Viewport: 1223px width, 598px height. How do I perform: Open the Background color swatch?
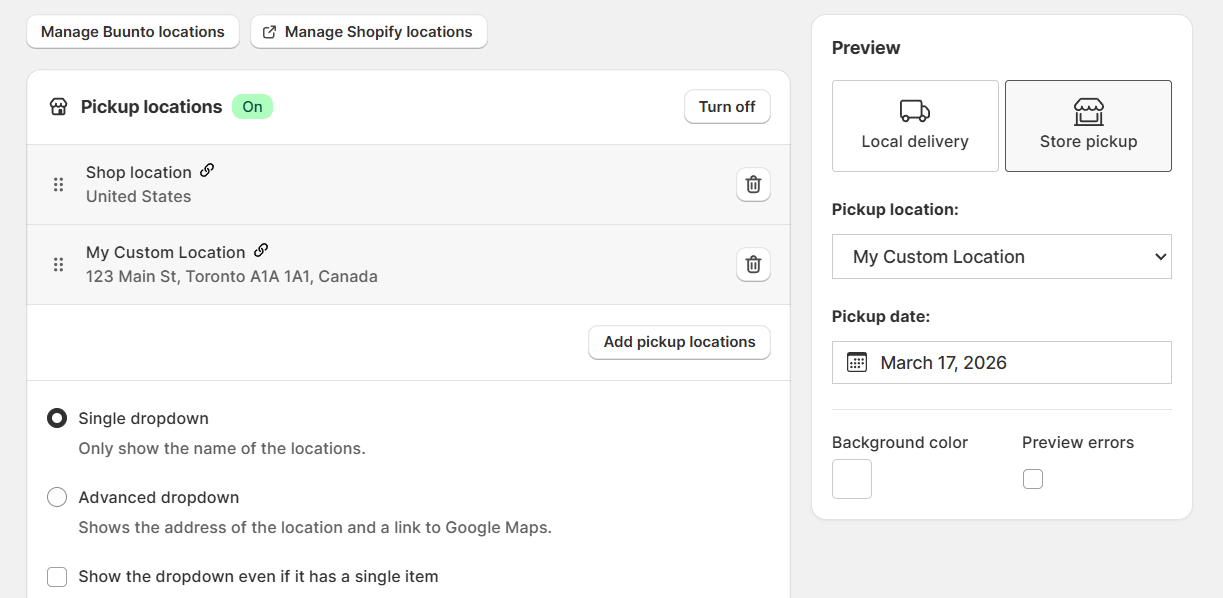852,479
